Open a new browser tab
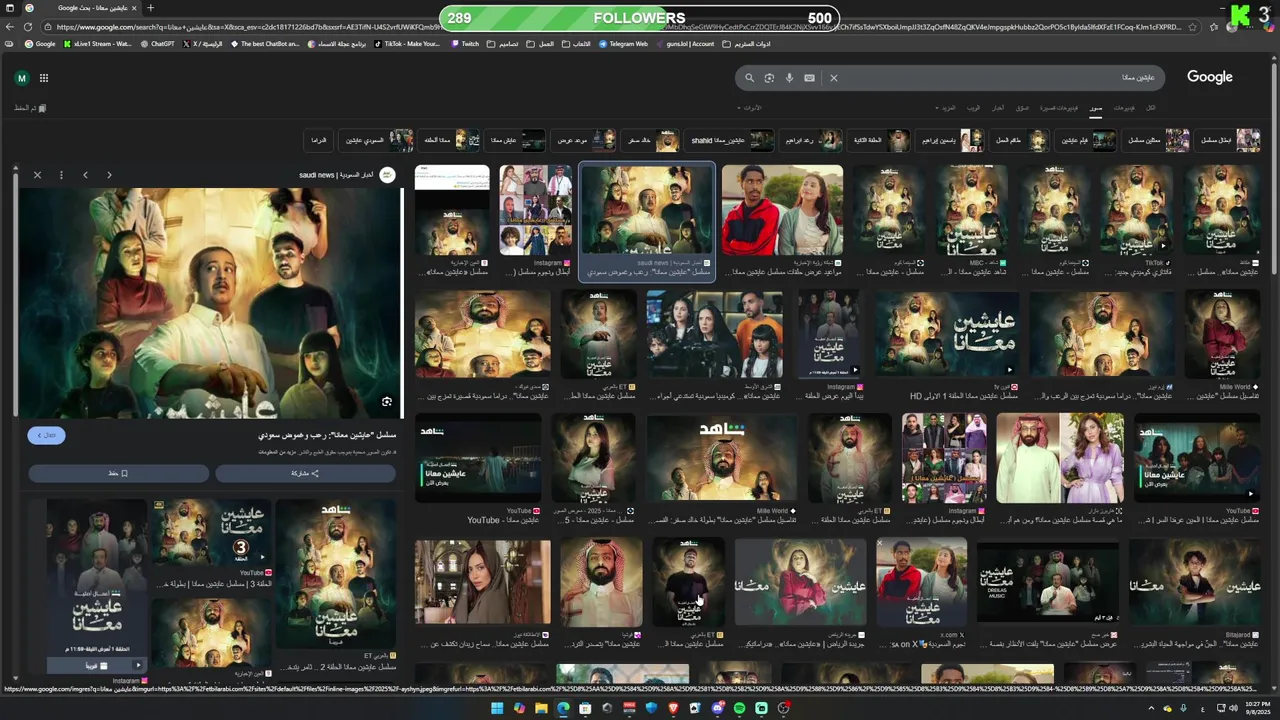 click(150, 8)
